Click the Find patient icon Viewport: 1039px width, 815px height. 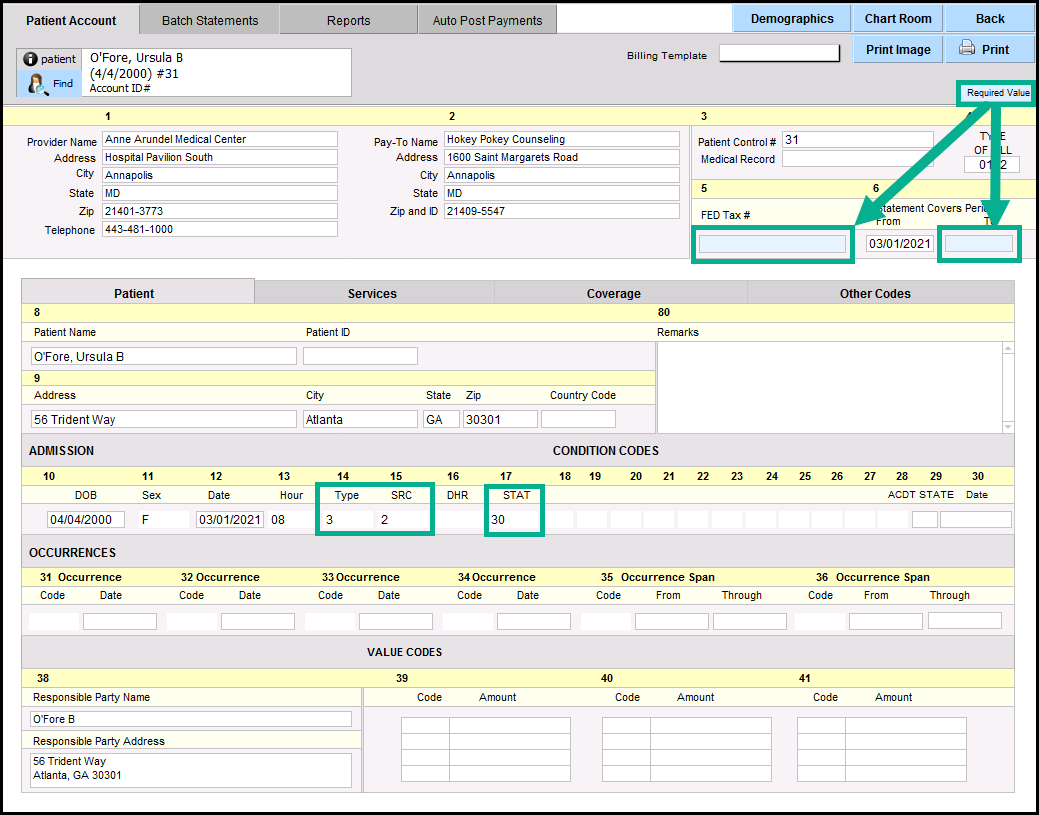coord(38,84)
